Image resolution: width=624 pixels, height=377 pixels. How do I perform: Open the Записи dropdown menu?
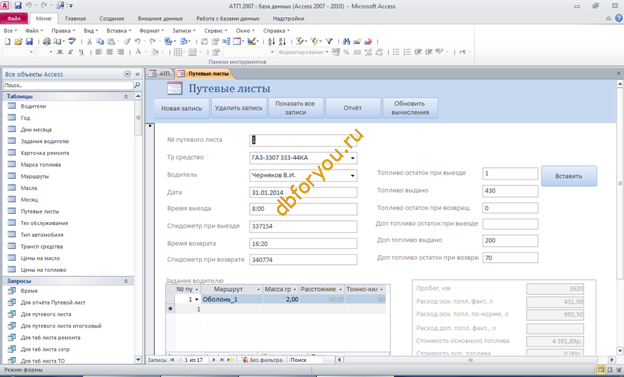click(184, 31)
